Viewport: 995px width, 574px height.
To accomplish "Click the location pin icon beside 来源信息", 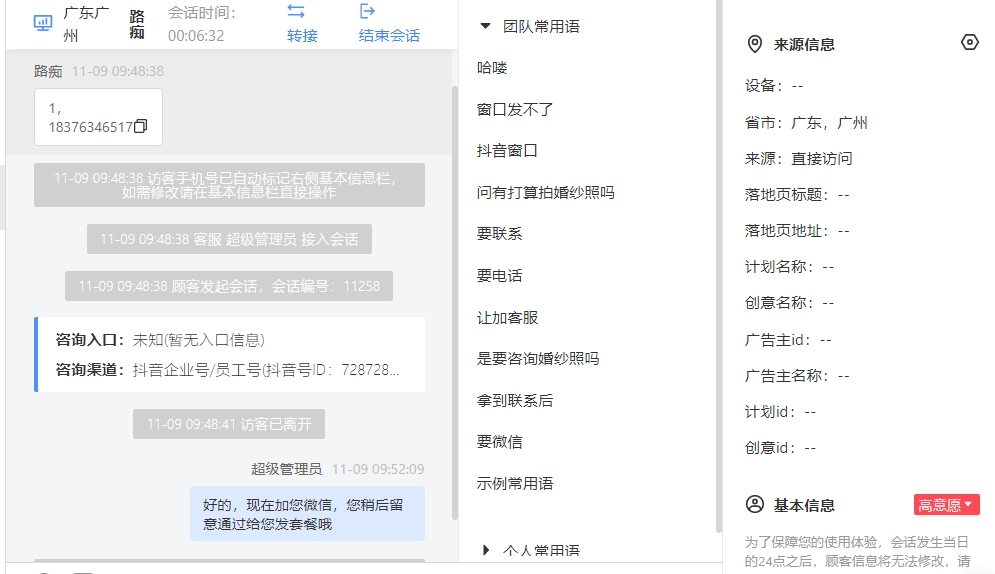I will [x=754, y=44].
